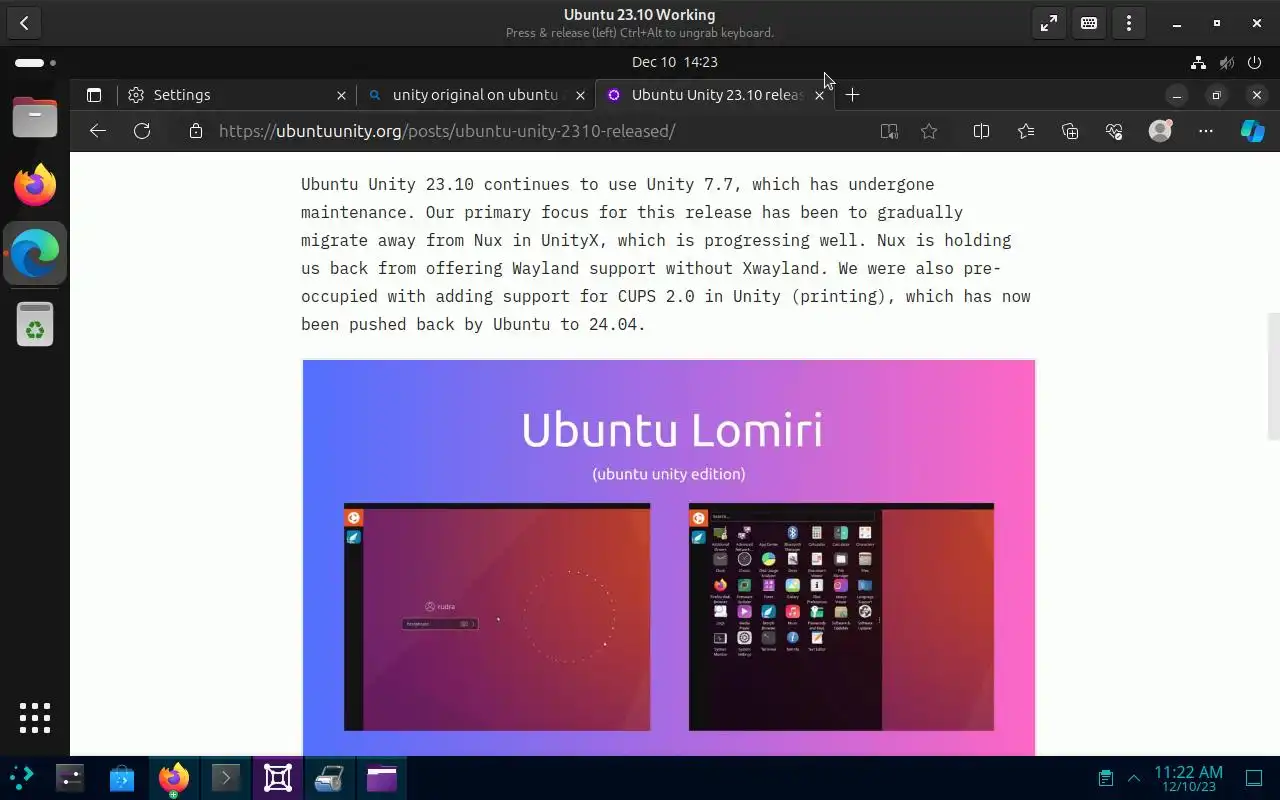Select the Ubuntu Unity 23.10 release tab
The width and height of the screenshot is (1280, 800).
coord(716,95)
